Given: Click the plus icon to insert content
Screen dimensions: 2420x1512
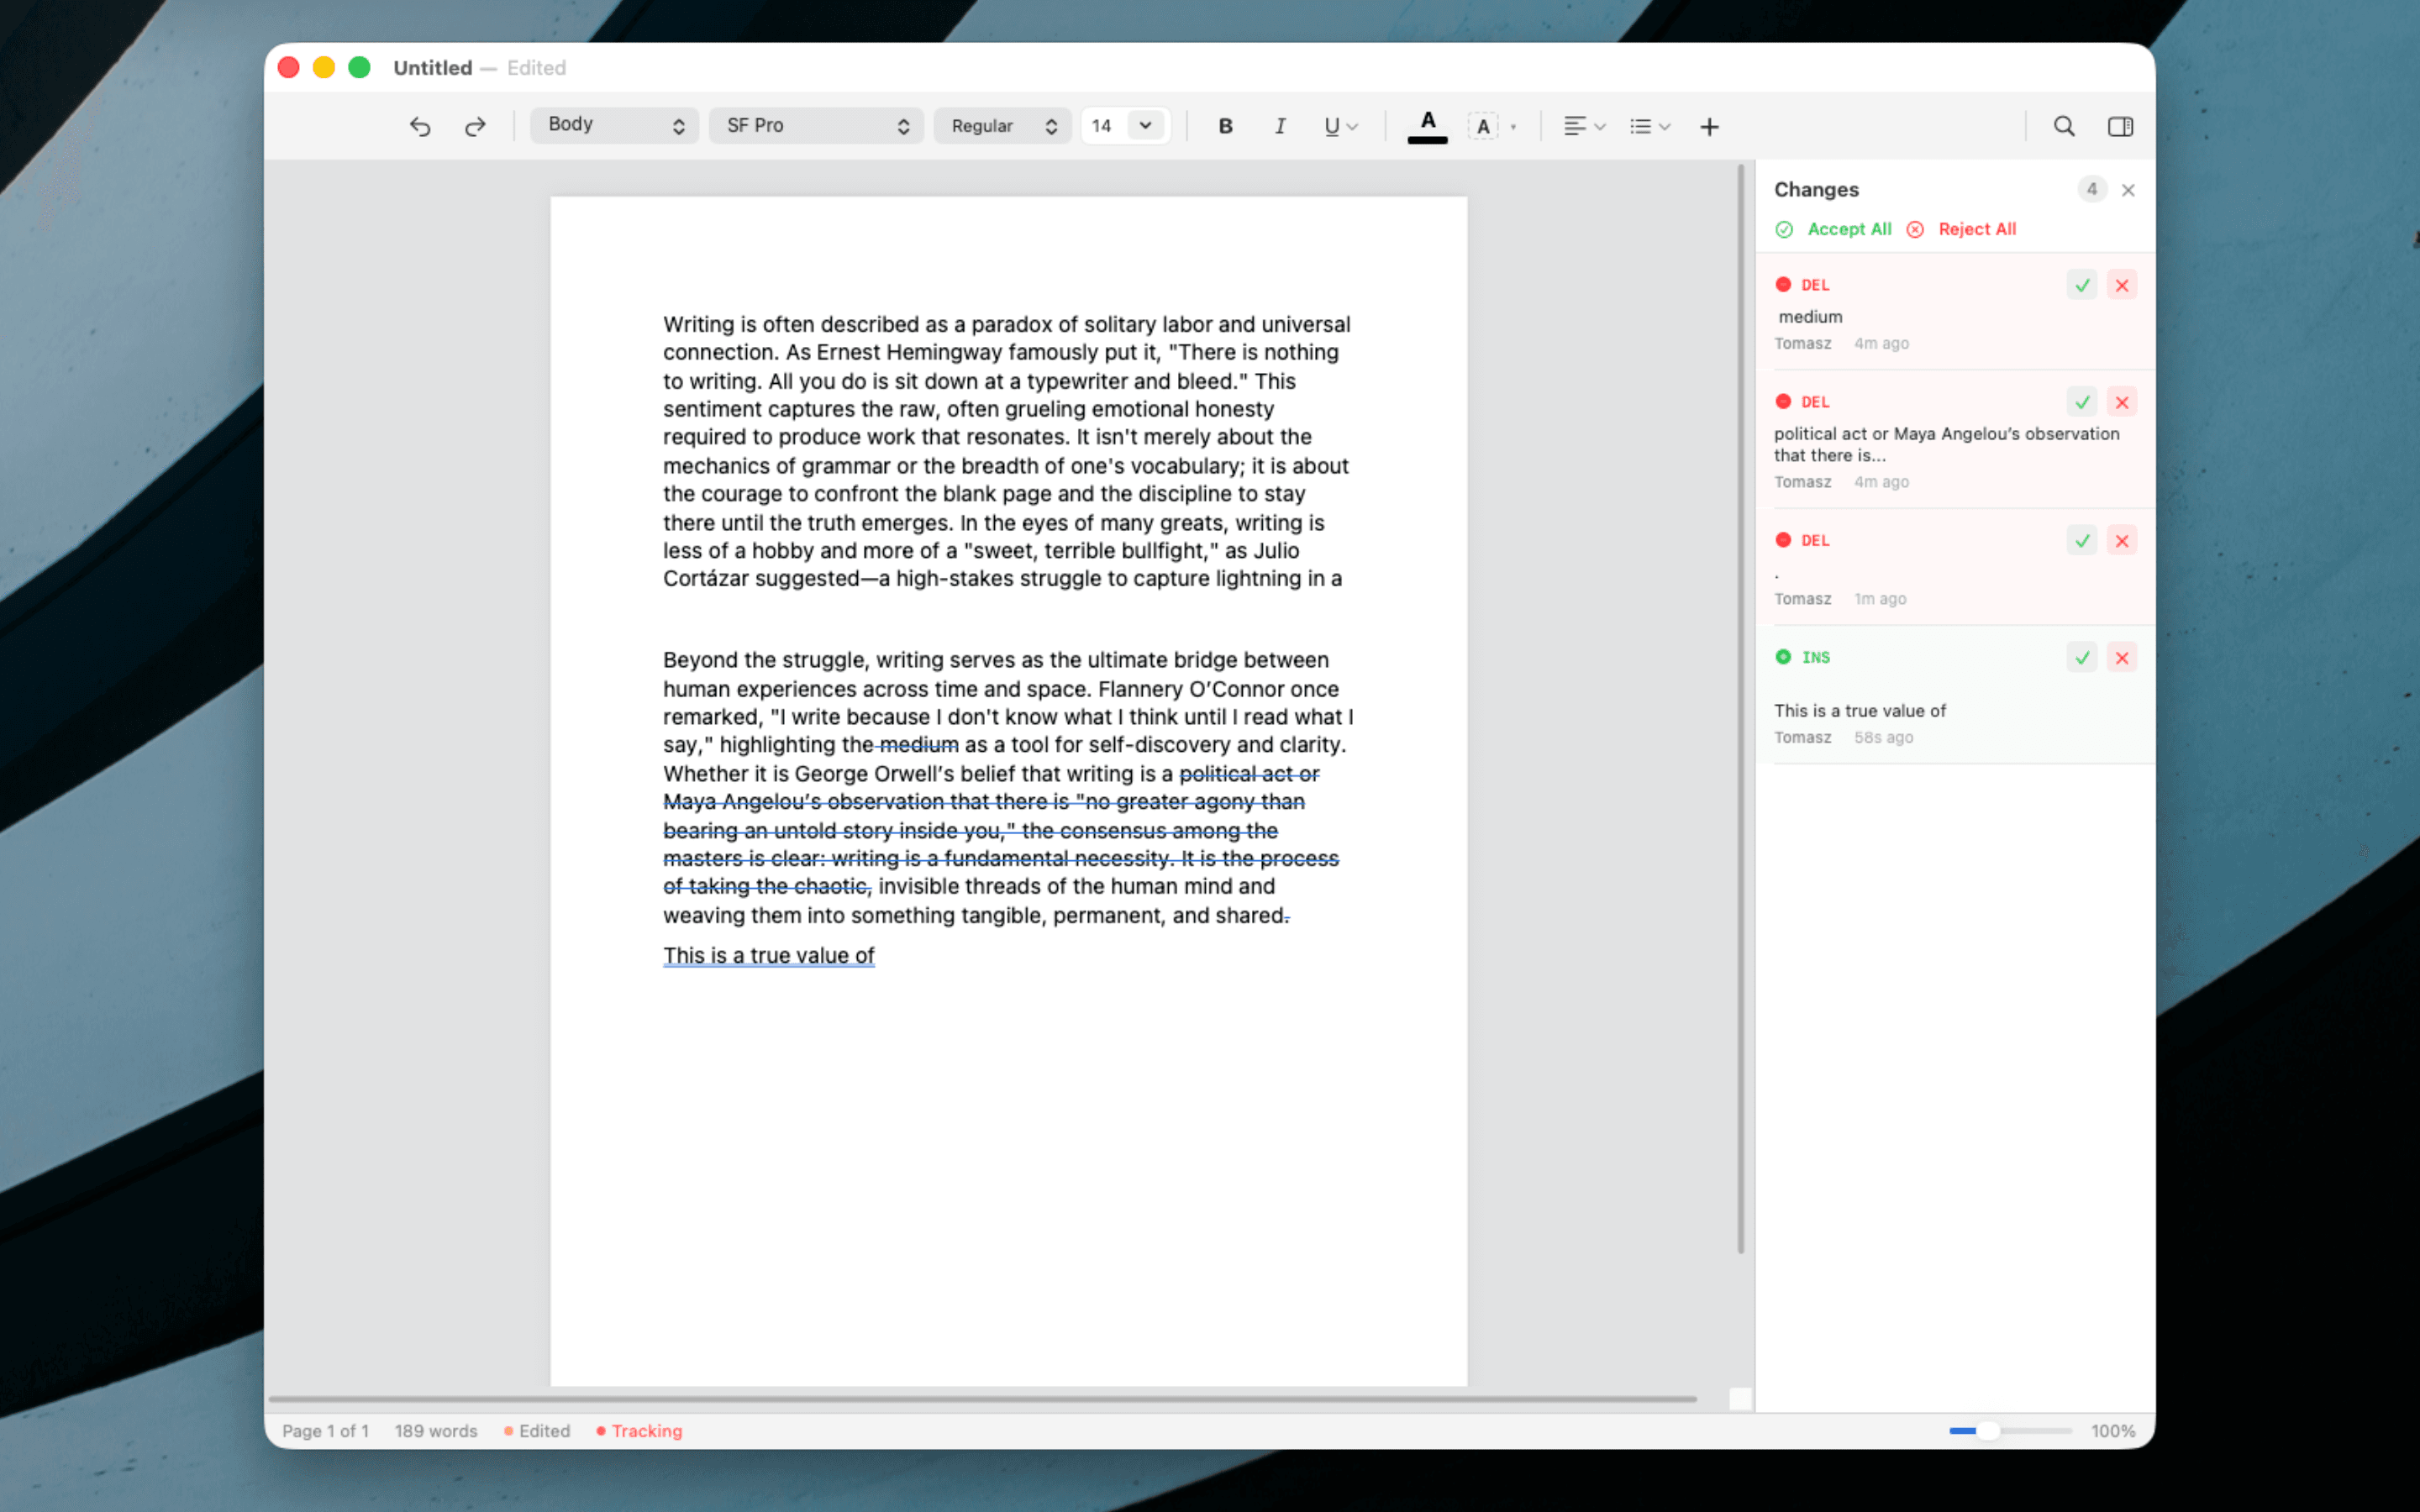Looking at the screenshot, I should point(1709,126).
